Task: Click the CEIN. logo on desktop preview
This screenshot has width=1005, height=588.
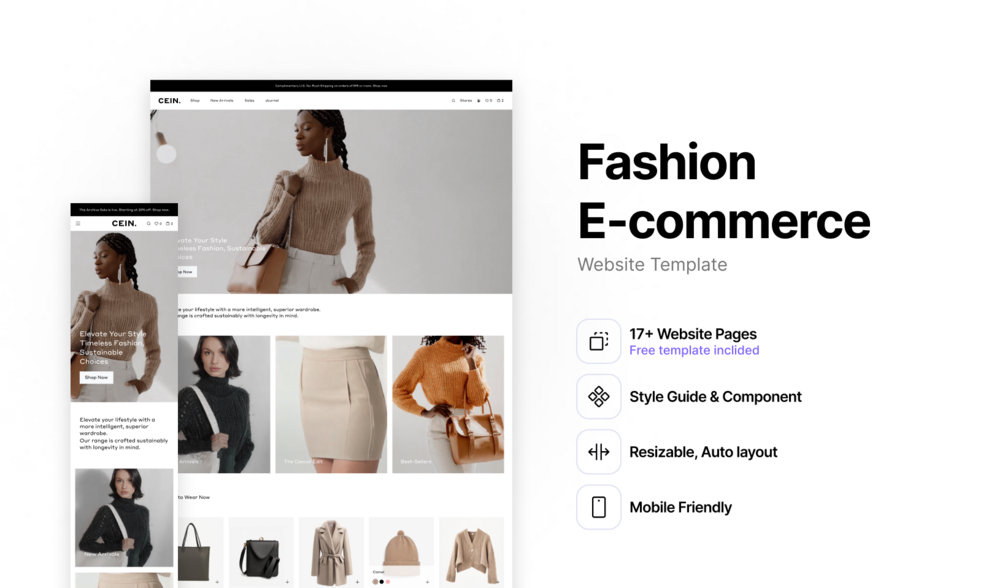Action: point(169,101)
